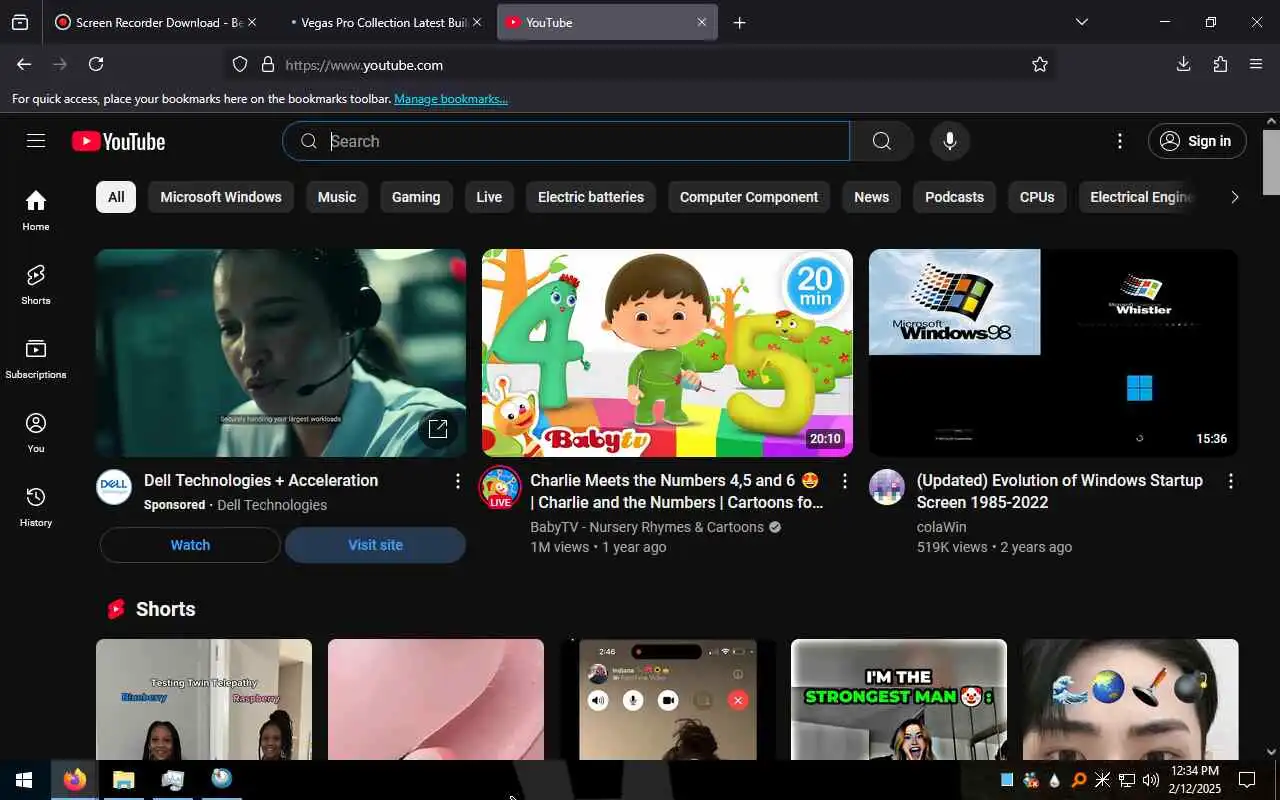1280x800 pixels.
Task: Expand the list all tabs dropdown
Action: click(x=1081, y=22)
